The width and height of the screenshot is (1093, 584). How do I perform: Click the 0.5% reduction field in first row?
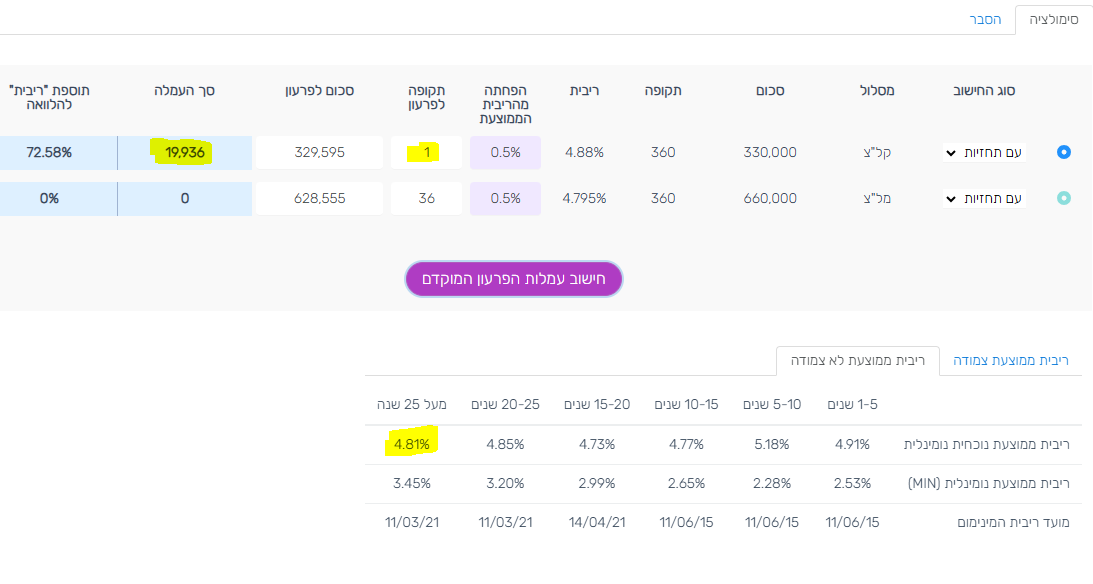click(x=505, y=153)
